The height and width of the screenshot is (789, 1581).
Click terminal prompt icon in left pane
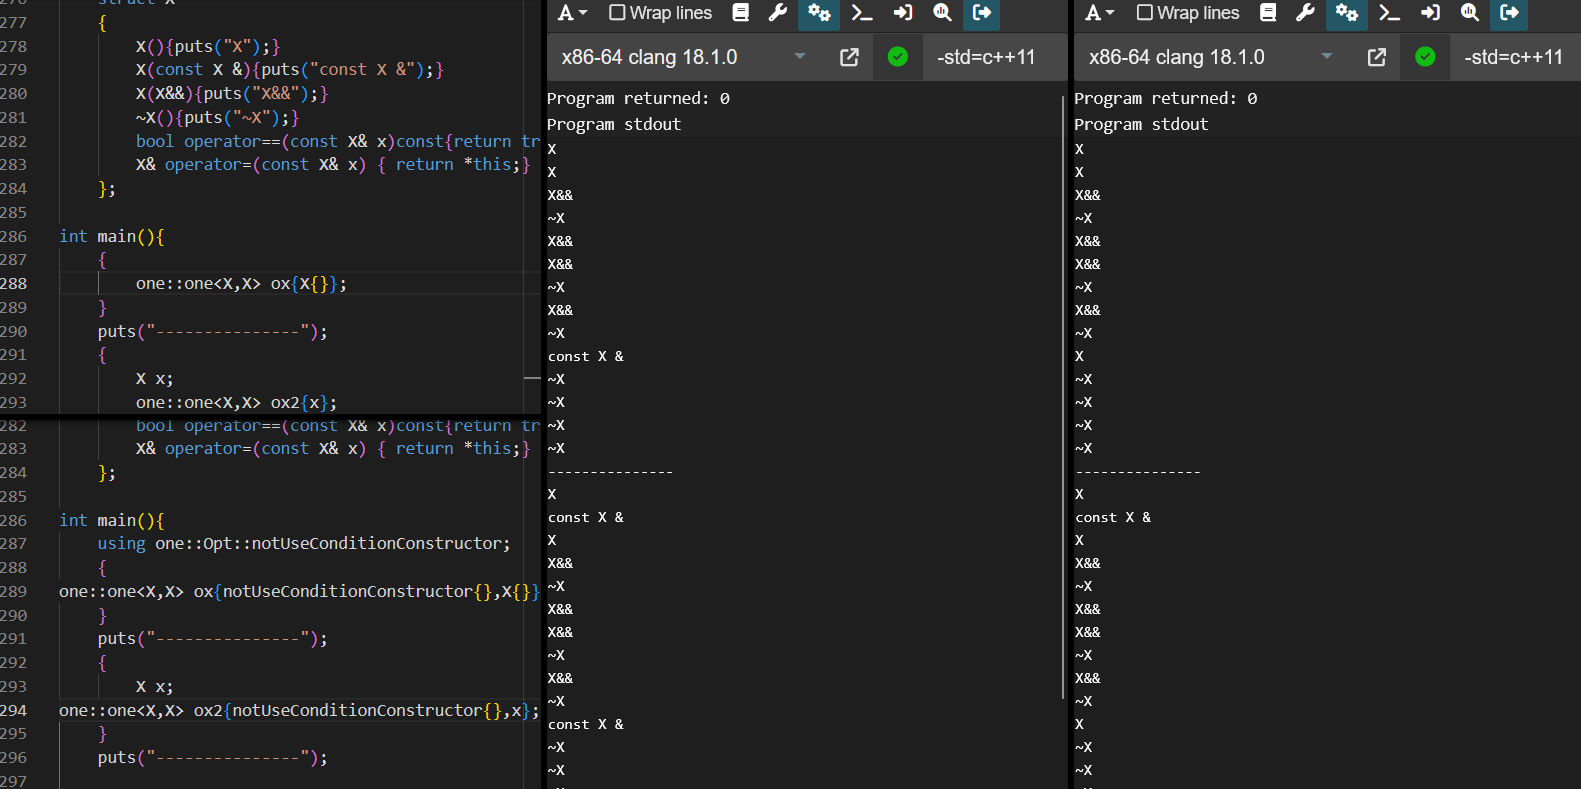(x=861, y=13)
